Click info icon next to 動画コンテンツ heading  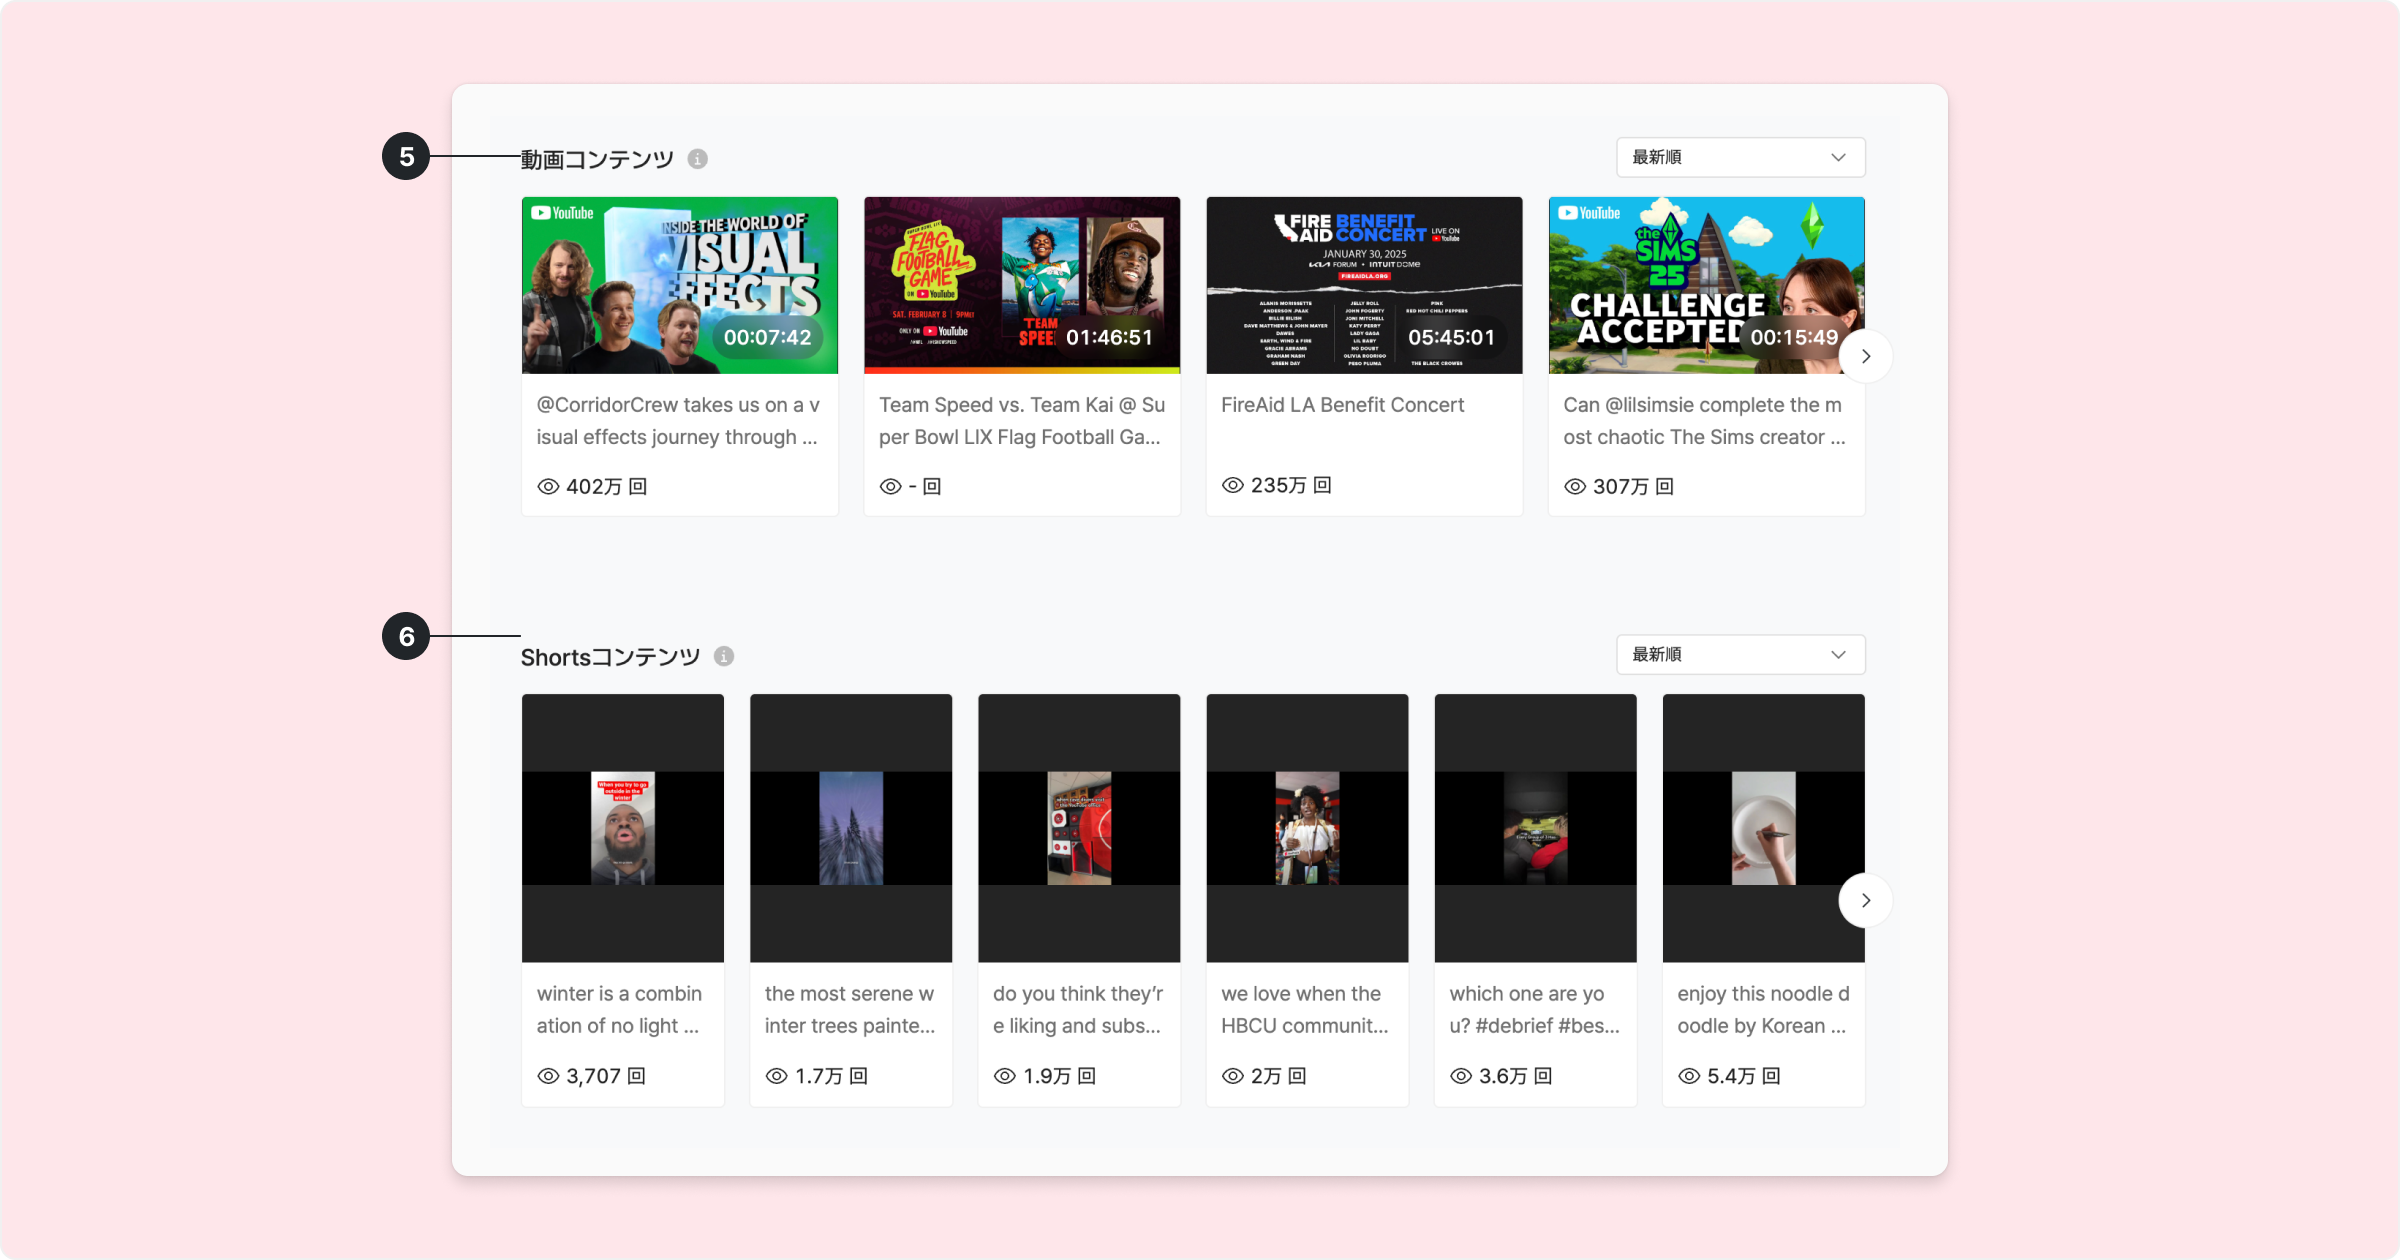click(698, 159)
